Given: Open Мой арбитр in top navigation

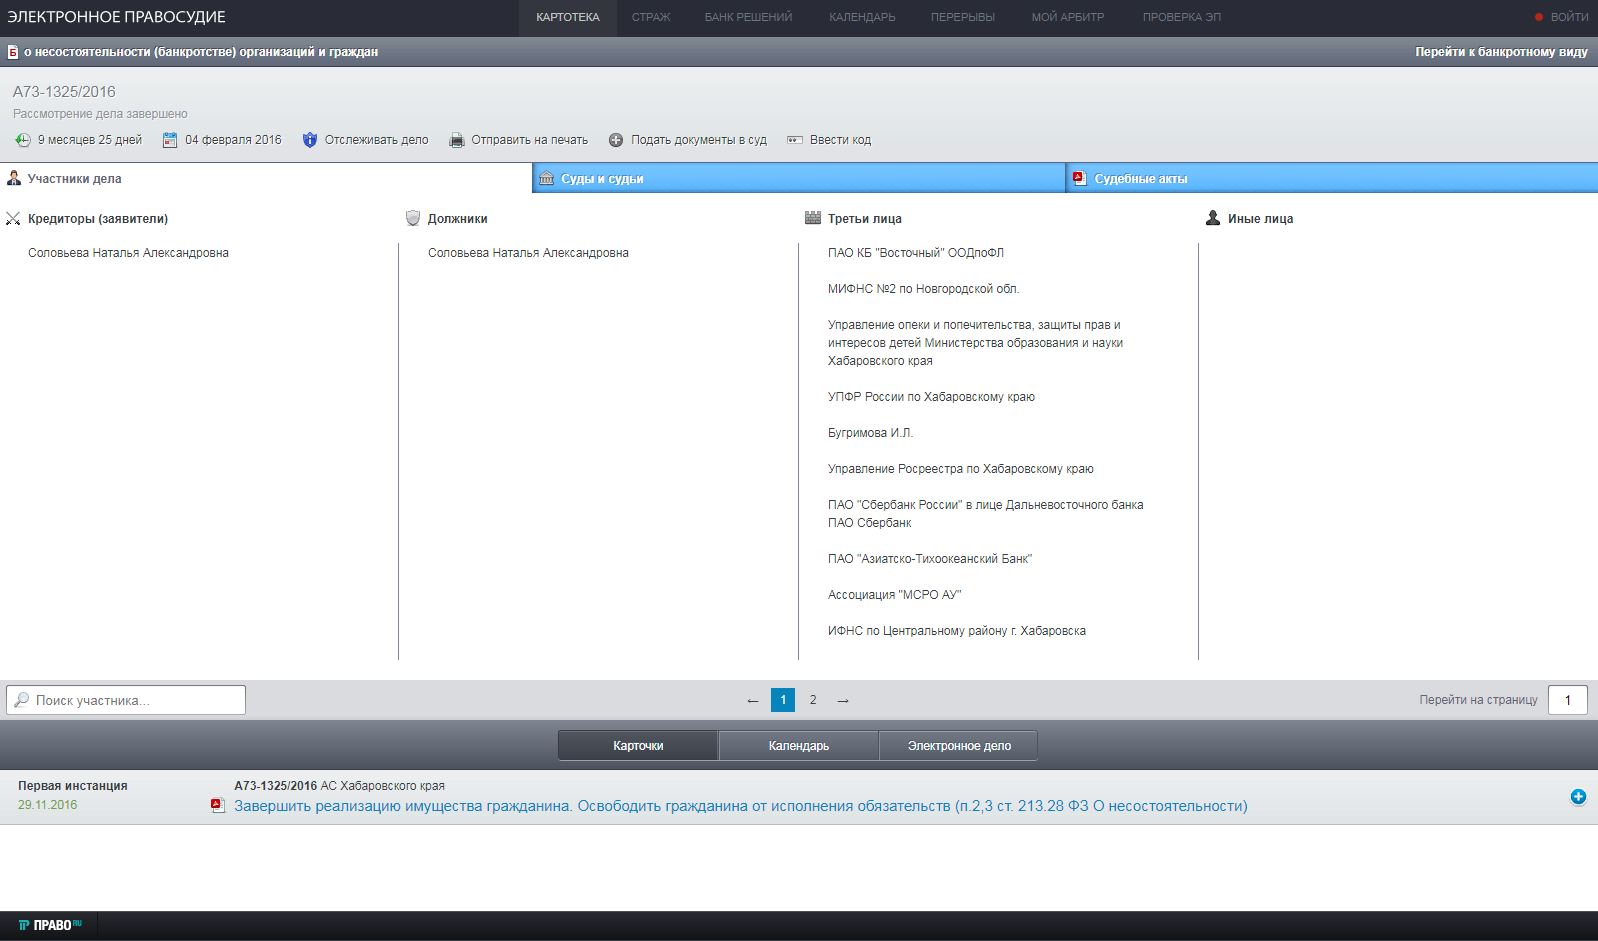Looking at the screenshot, I should tap(1068, 17).
